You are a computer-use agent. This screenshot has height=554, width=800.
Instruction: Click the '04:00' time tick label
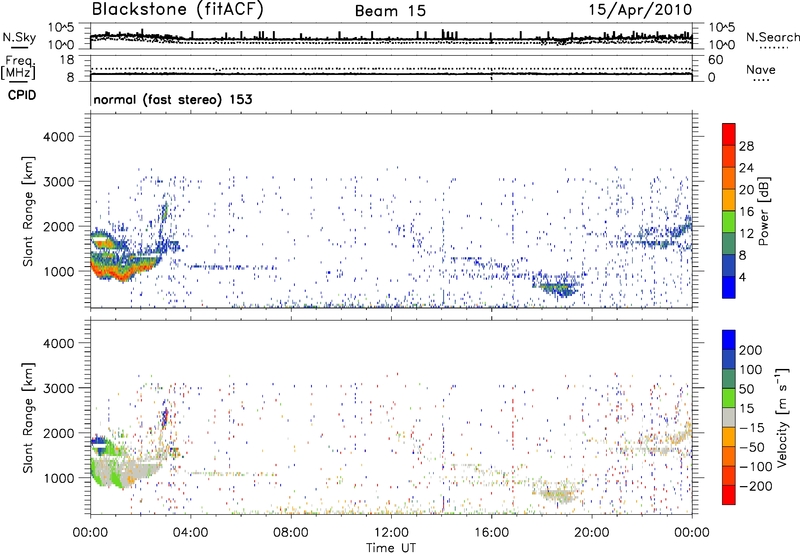190,533
